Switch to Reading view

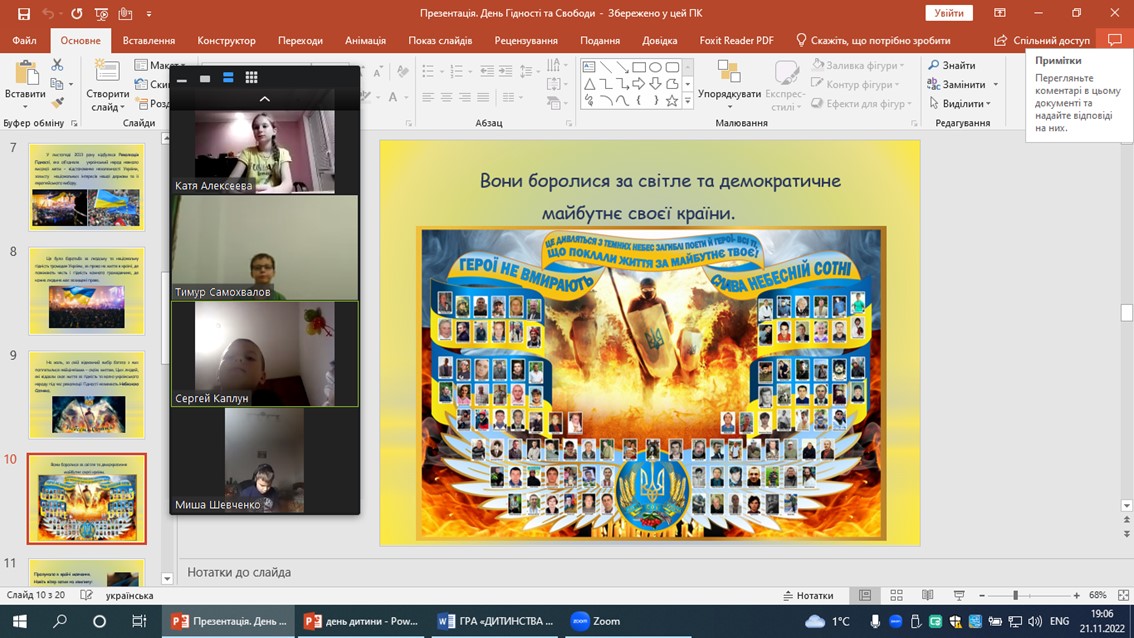click(928, 595)
